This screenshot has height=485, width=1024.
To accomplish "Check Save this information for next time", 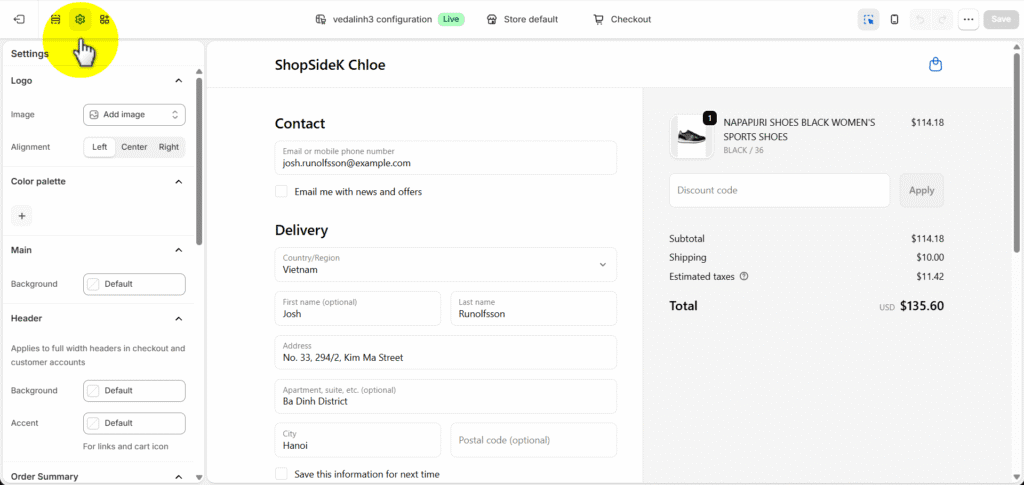I will click(x=281, y=474).
